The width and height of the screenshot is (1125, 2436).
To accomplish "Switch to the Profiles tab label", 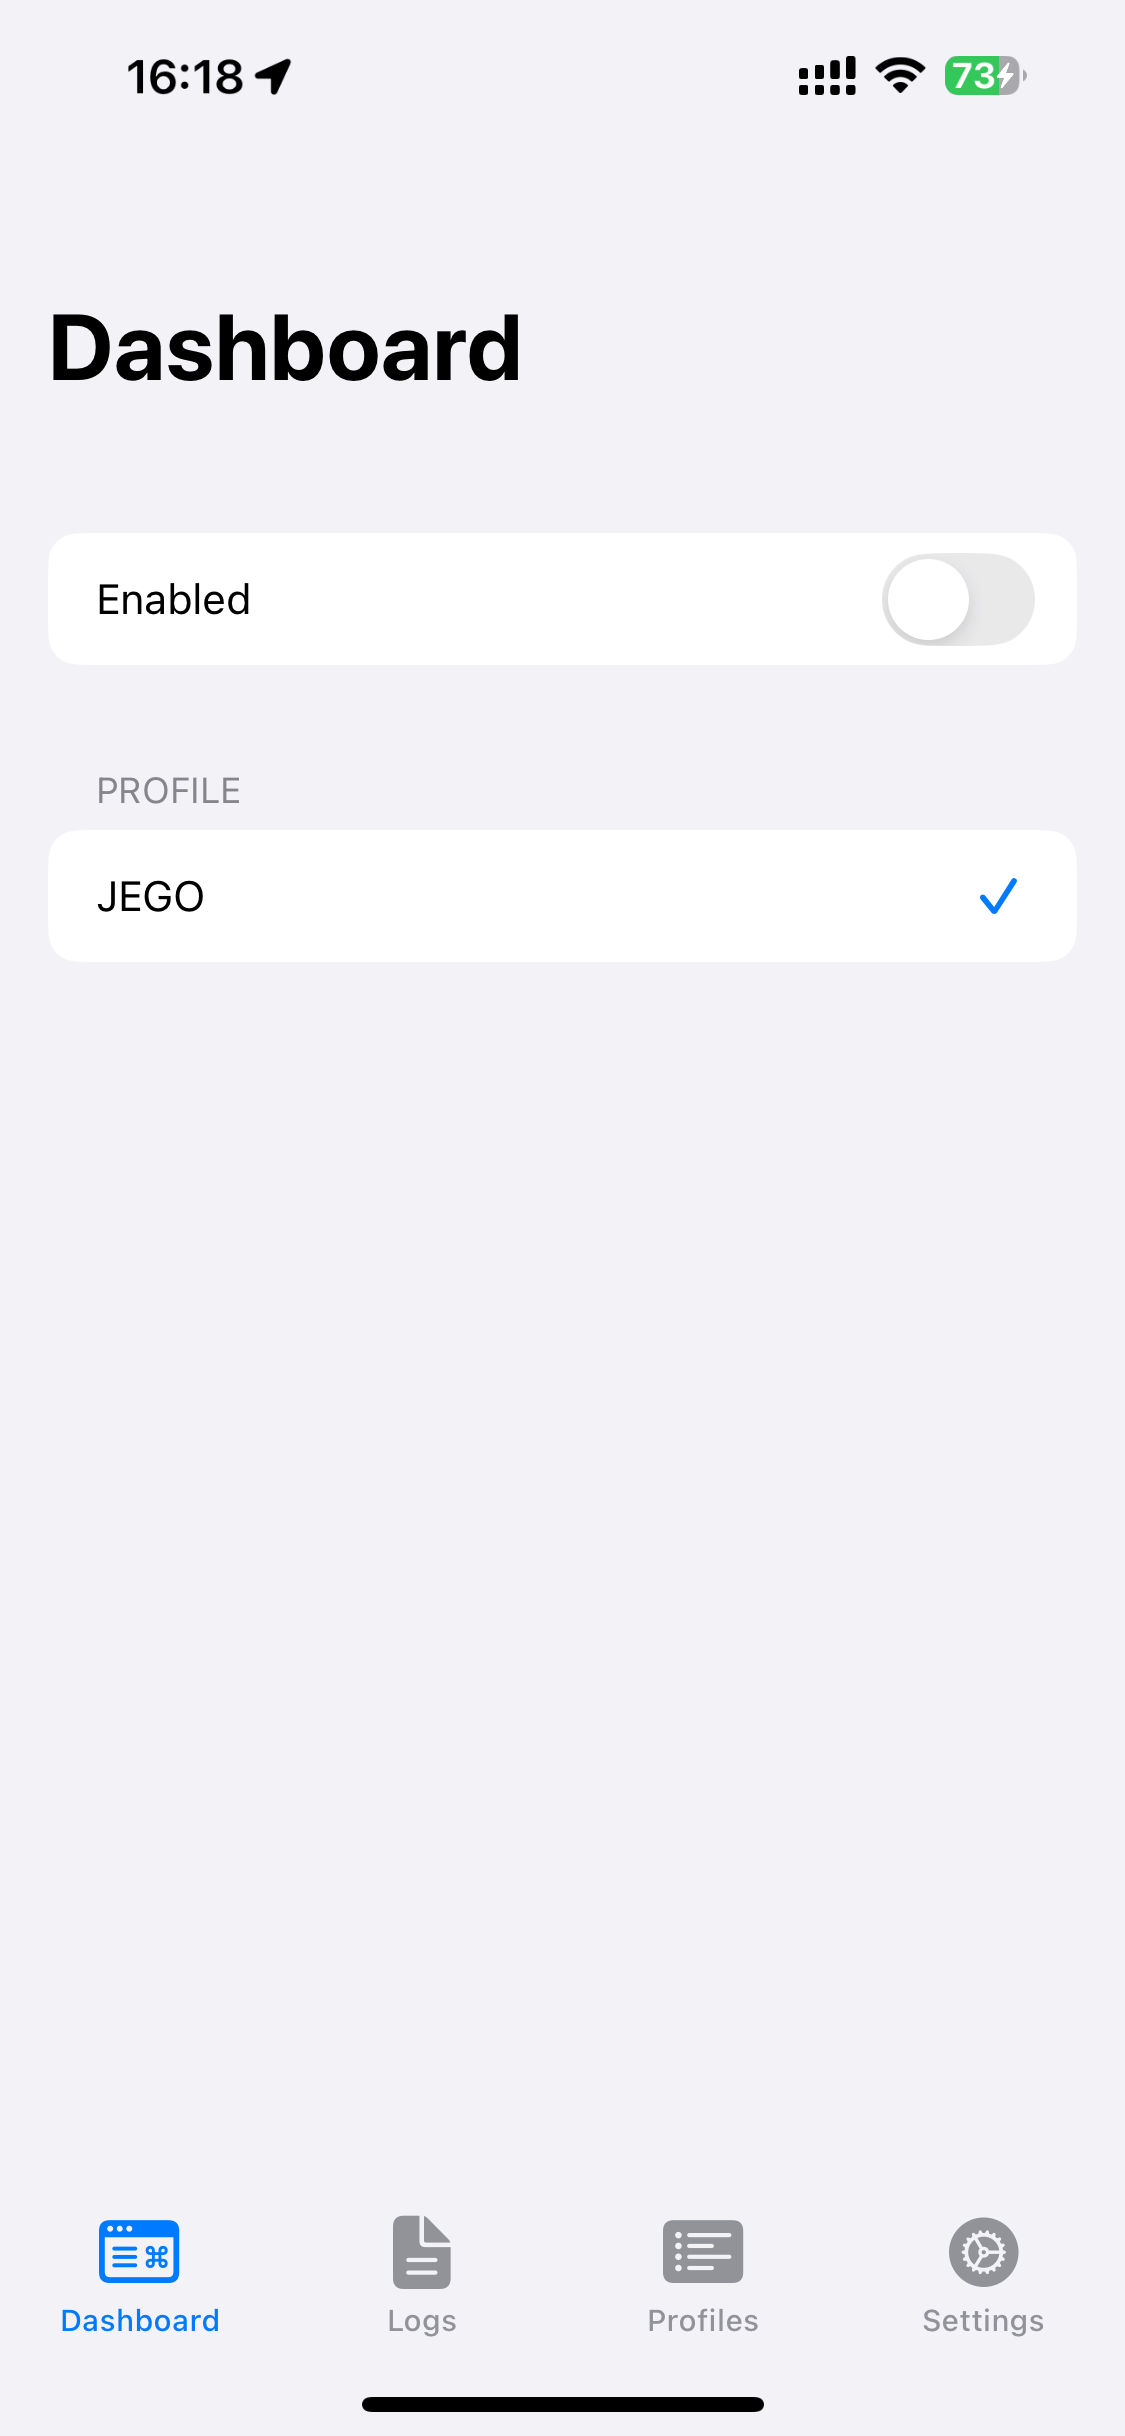I will point(703,2320).
